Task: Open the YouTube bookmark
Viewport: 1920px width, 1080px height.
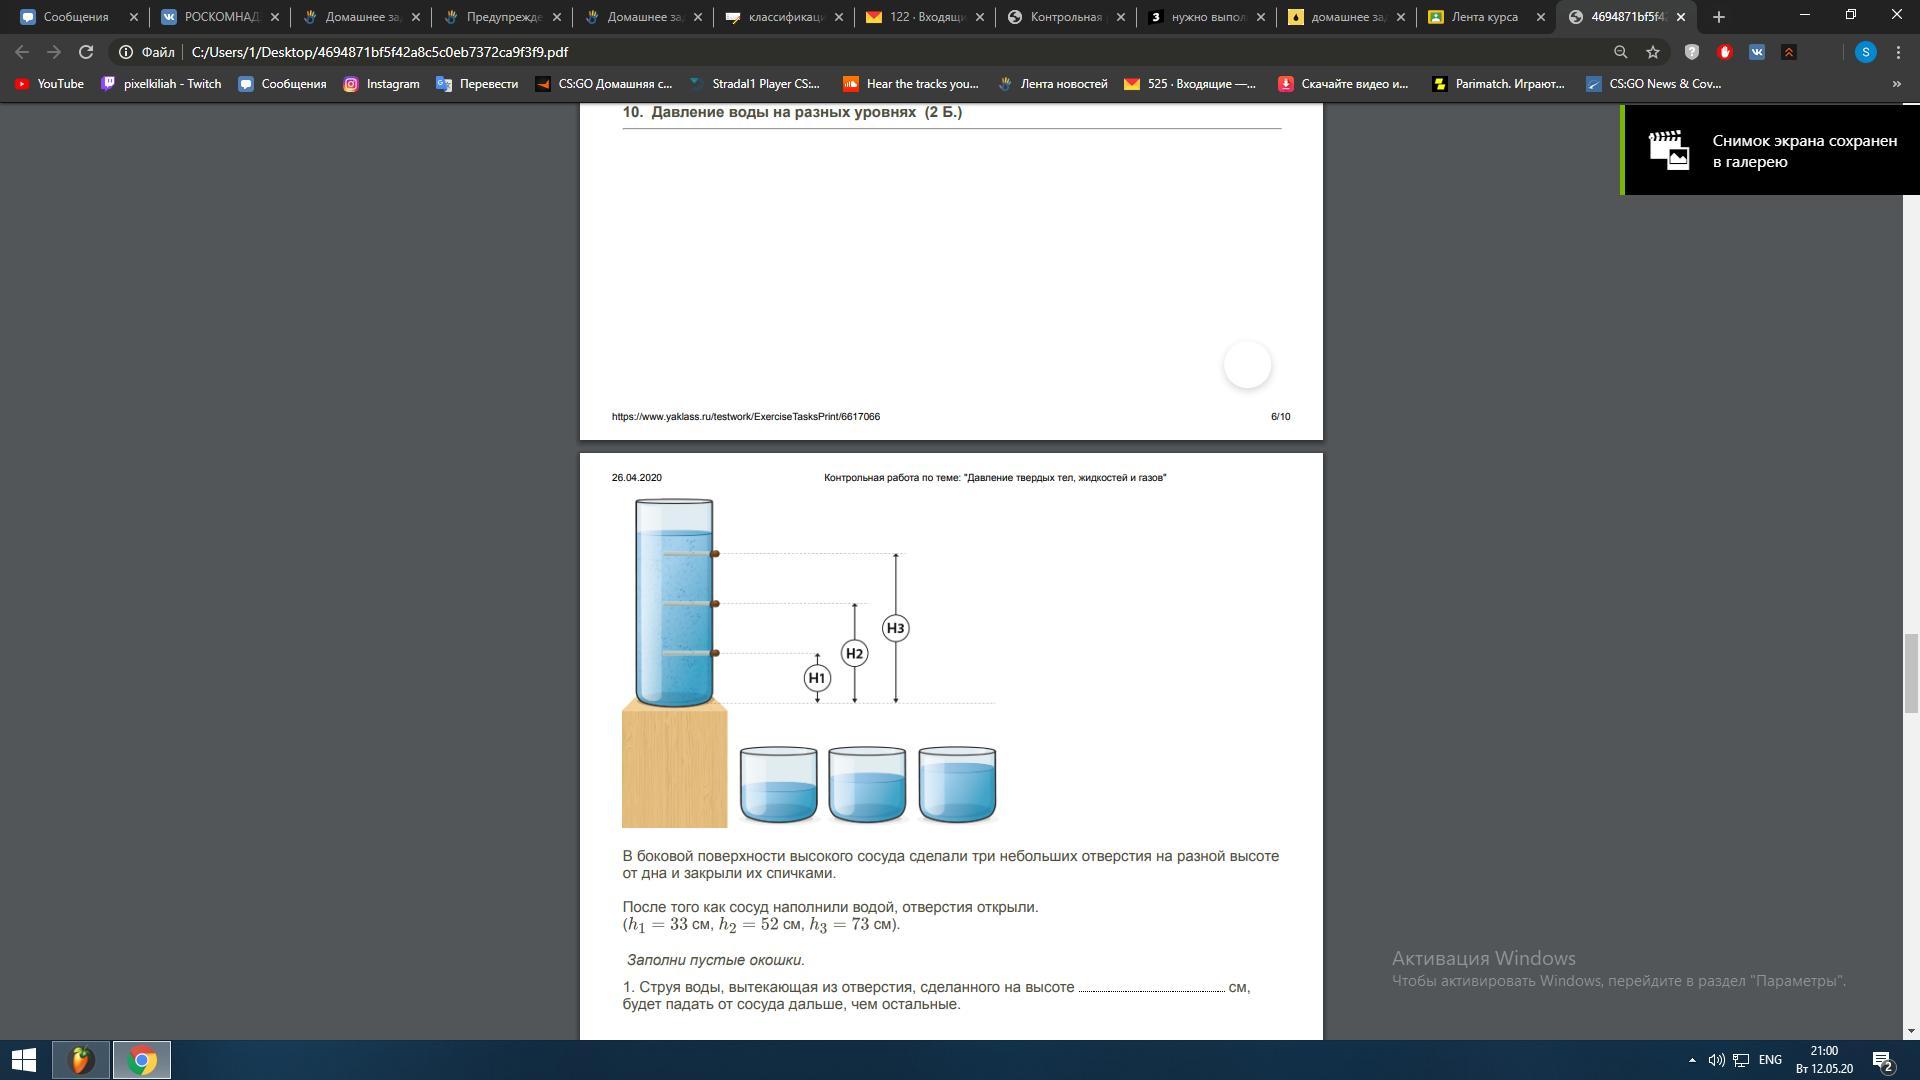Action: (x=49, y=84)
